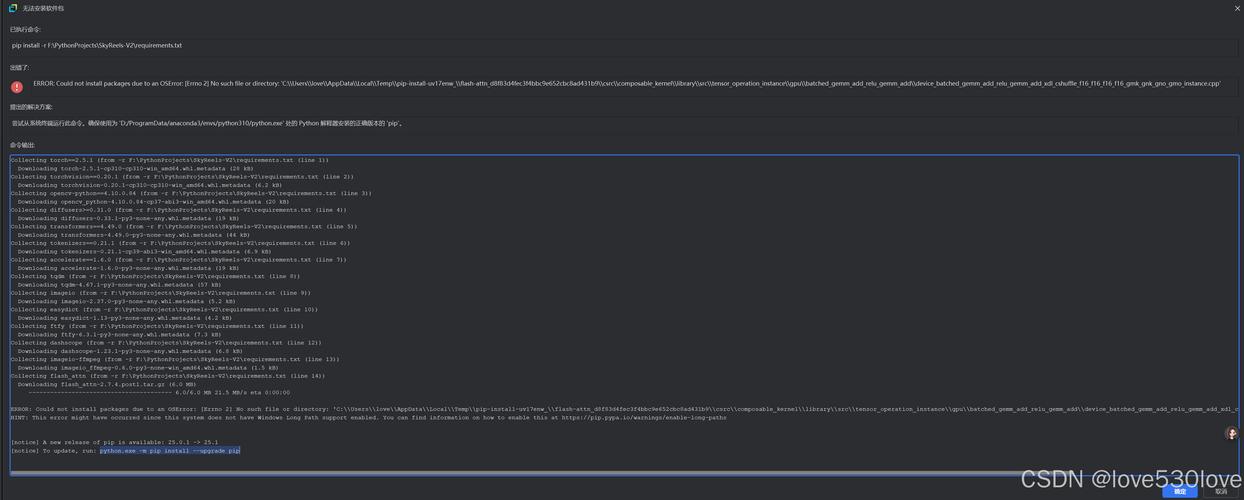Click the red error icon beside the ERROR message

point(17,87)
